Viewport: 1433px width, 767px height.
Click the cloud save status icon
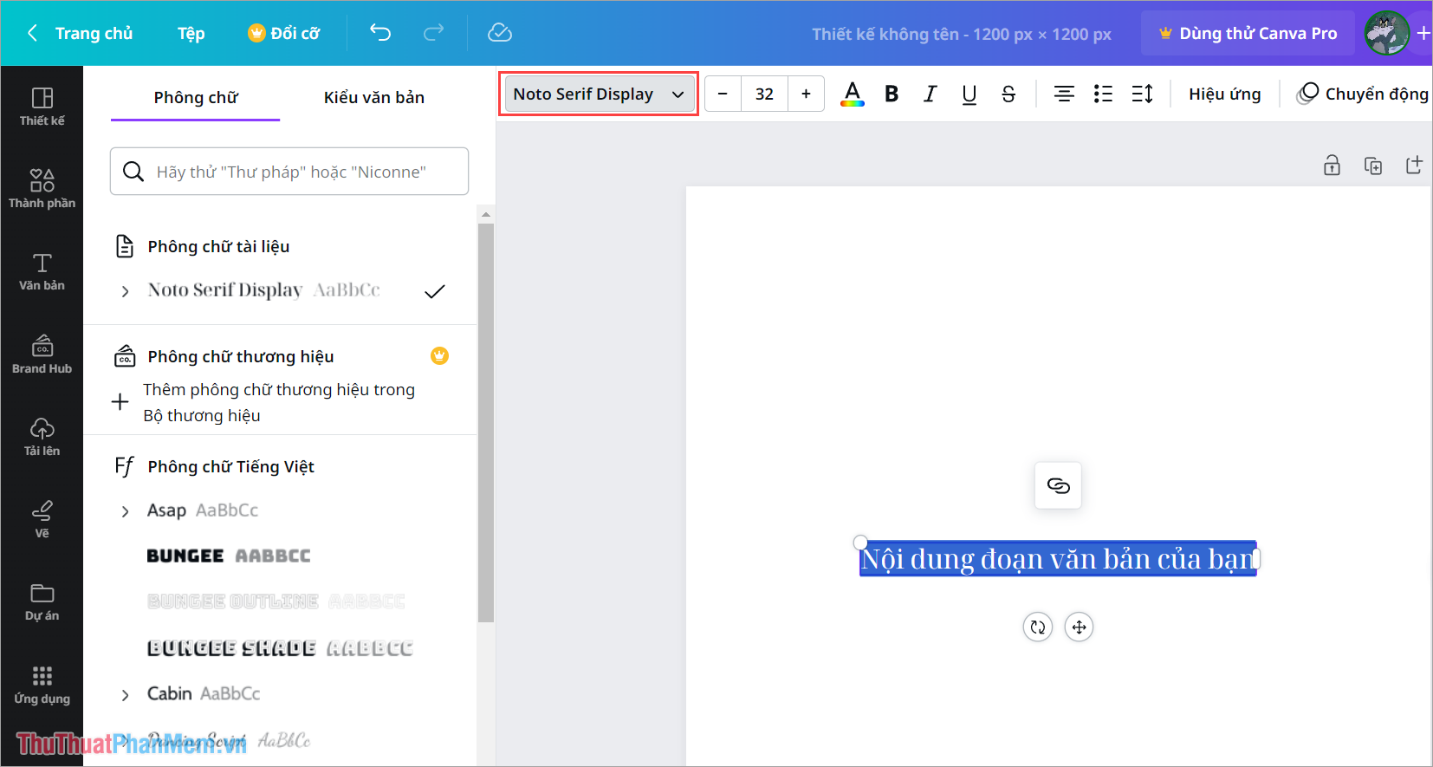pyautogui.click(x=499, y=33)
